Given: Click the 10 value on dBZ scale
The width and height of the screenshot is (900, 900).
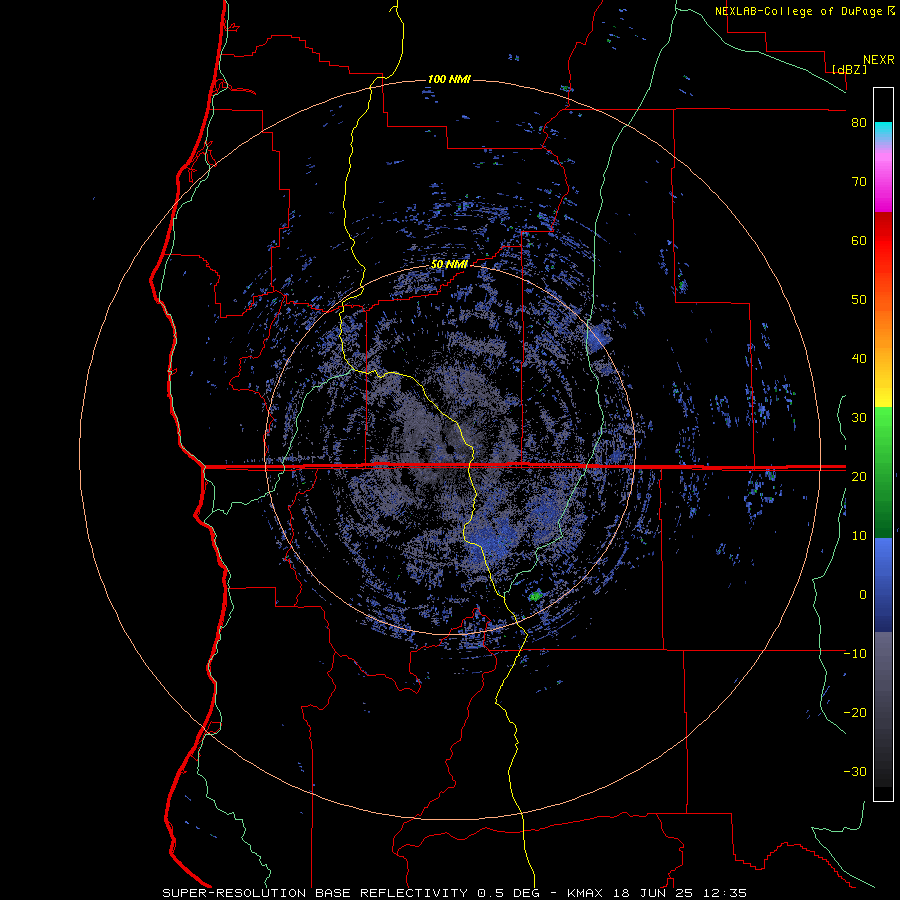Looking at the screenshot, I should coord(859,536).
